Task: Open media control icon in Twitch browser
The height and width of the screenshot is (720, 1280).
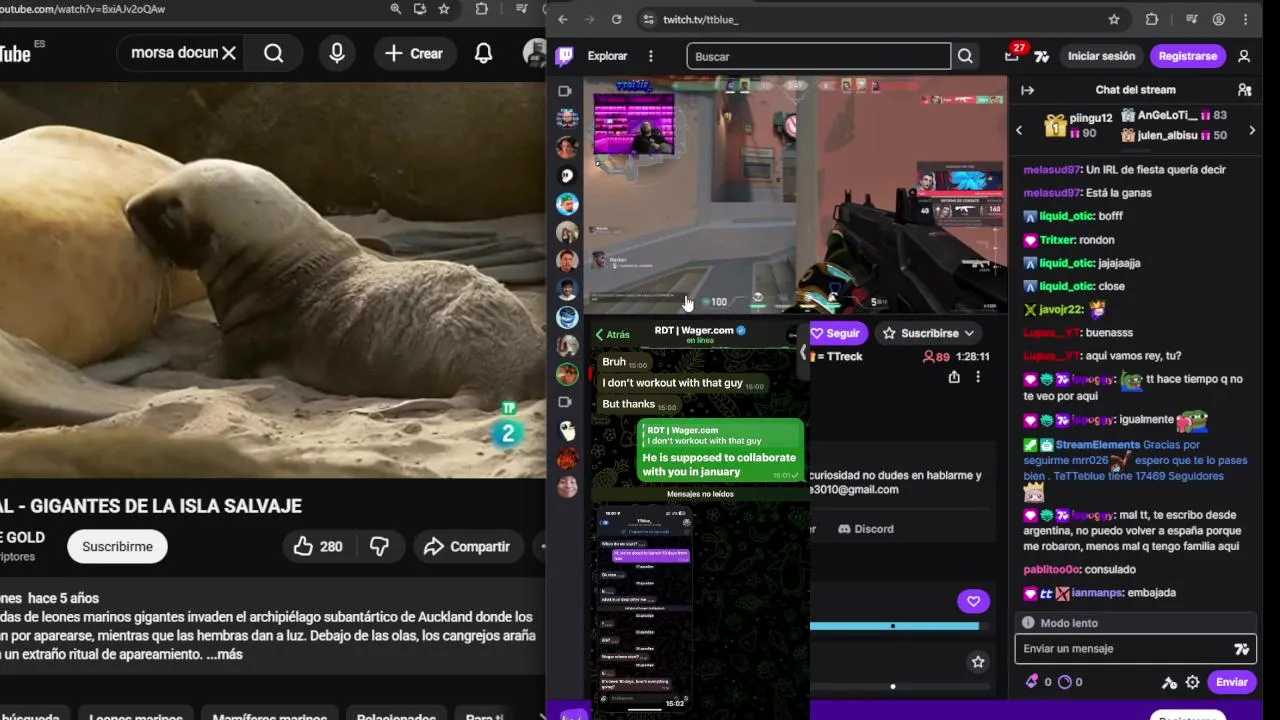Action: tap(1191, 19)
